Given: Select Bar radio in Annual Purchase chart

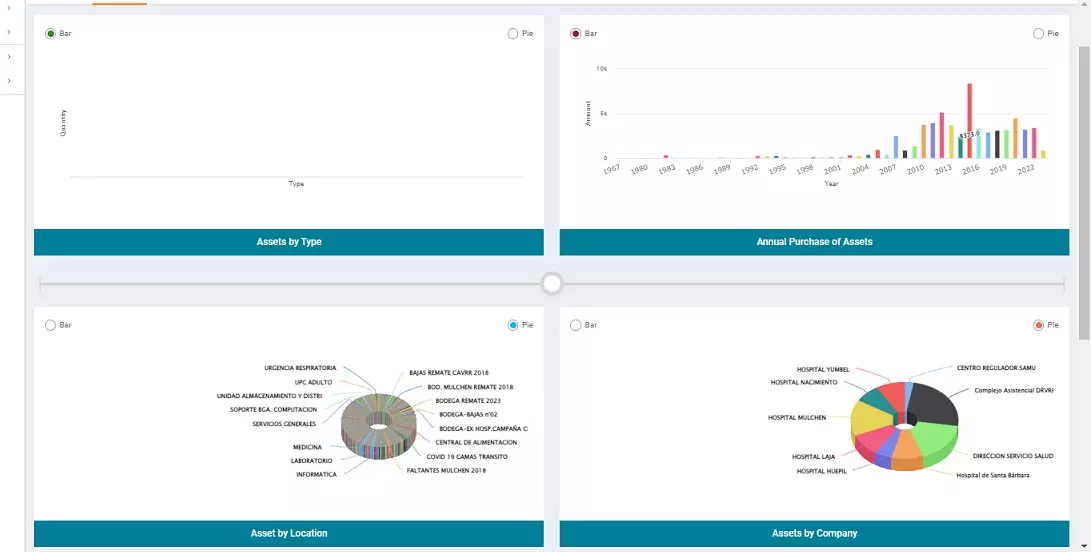Looking at the screenshot, I should (x=575, y=34).
